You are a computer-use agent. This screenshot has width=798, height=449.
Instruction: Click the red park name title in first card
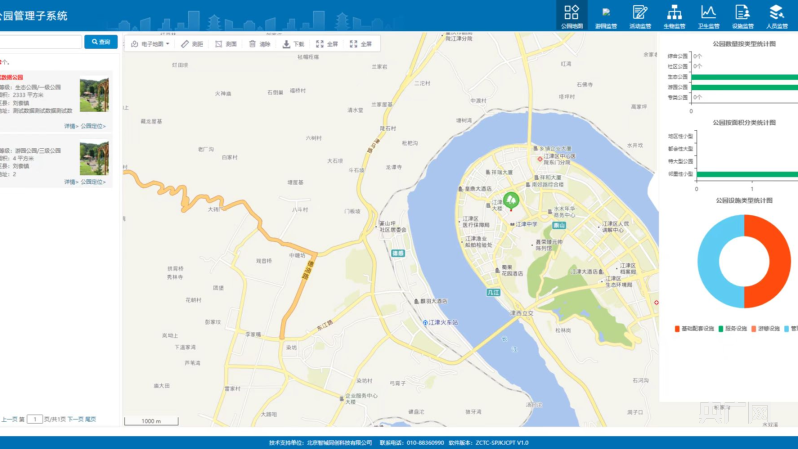[x=11, y=77]
